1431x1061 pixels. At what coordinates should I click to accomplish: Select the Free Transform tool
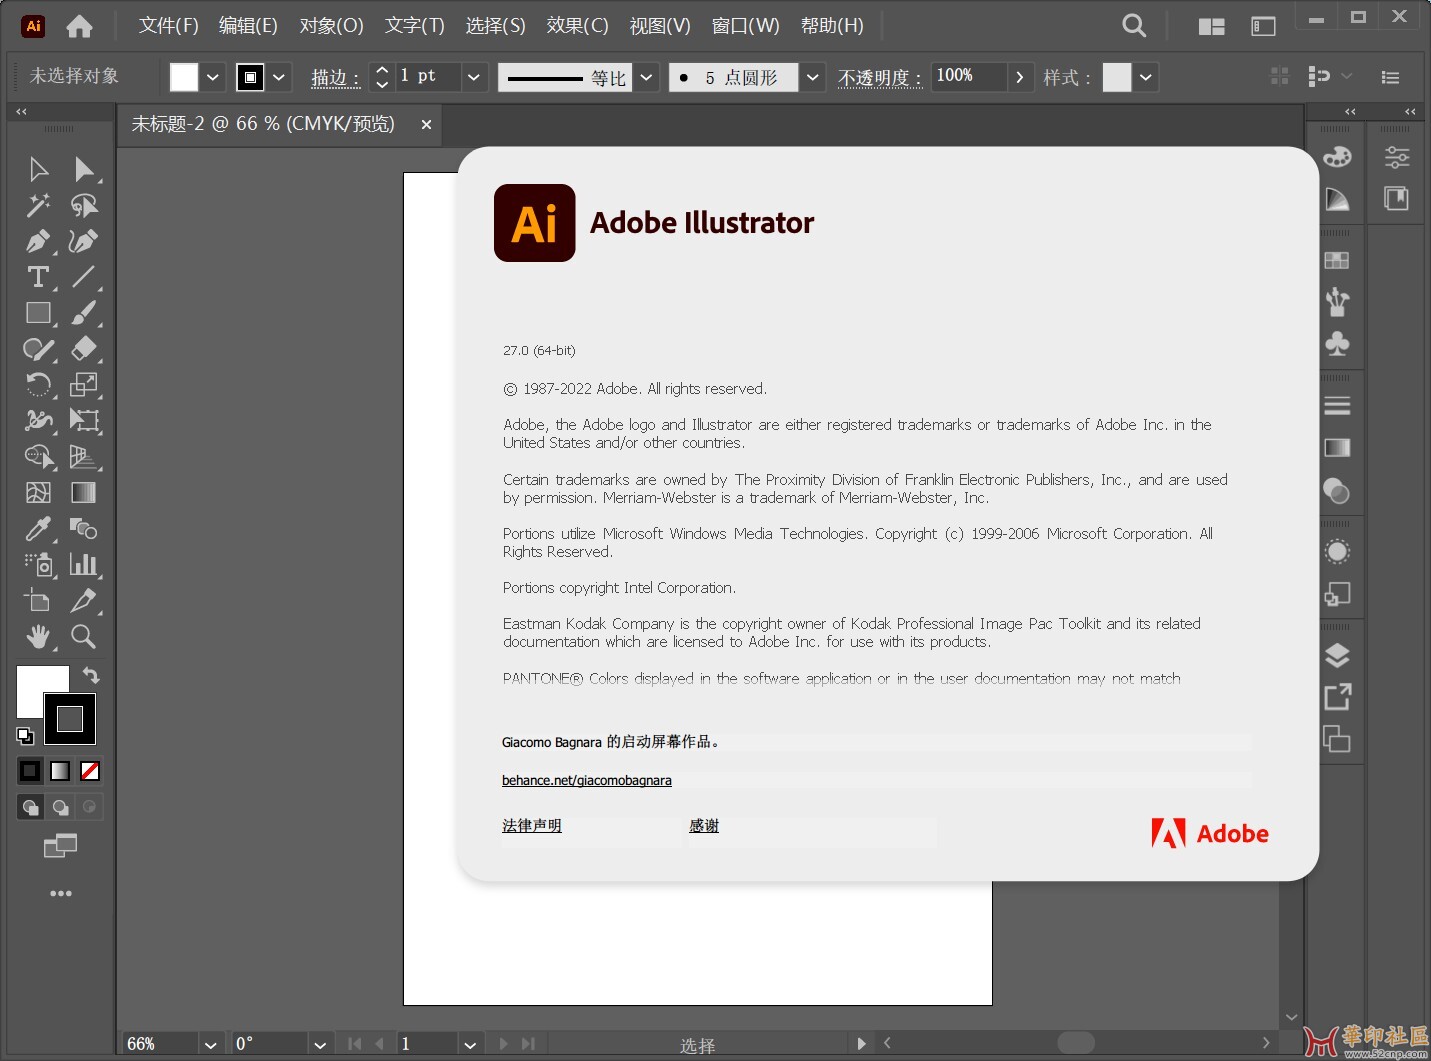pos(84,421)
